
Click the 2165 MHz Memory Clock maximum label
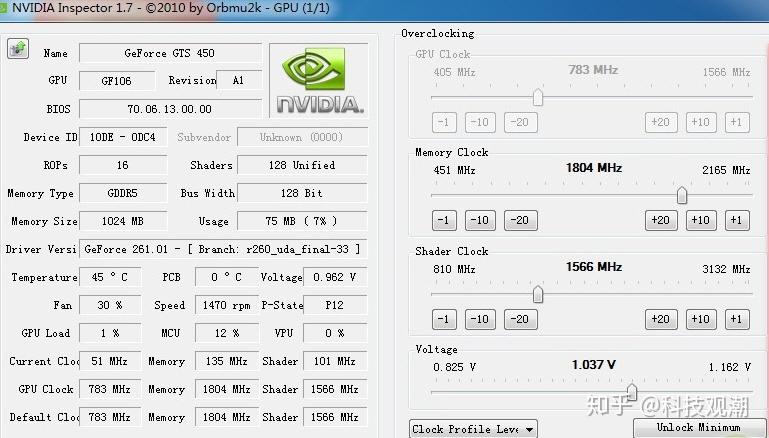726,170
